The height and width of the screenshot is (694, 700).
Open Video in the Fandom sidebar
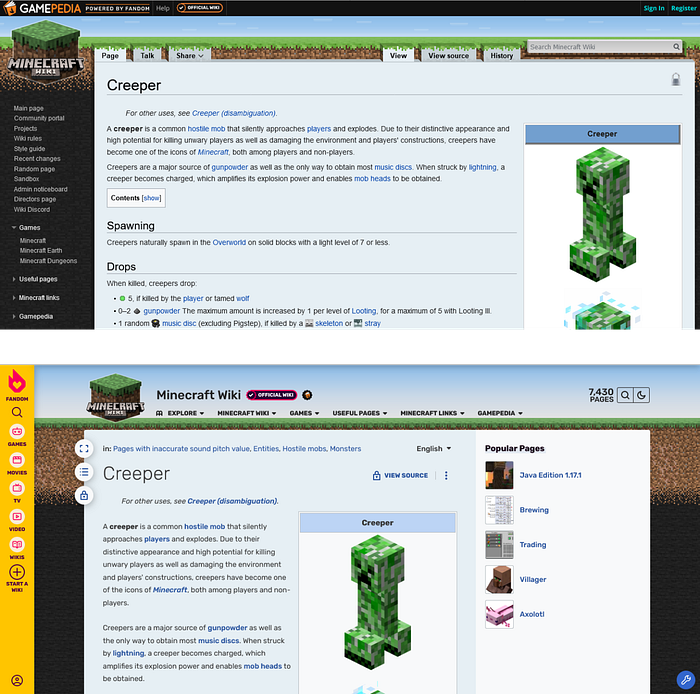click(17, 520)
